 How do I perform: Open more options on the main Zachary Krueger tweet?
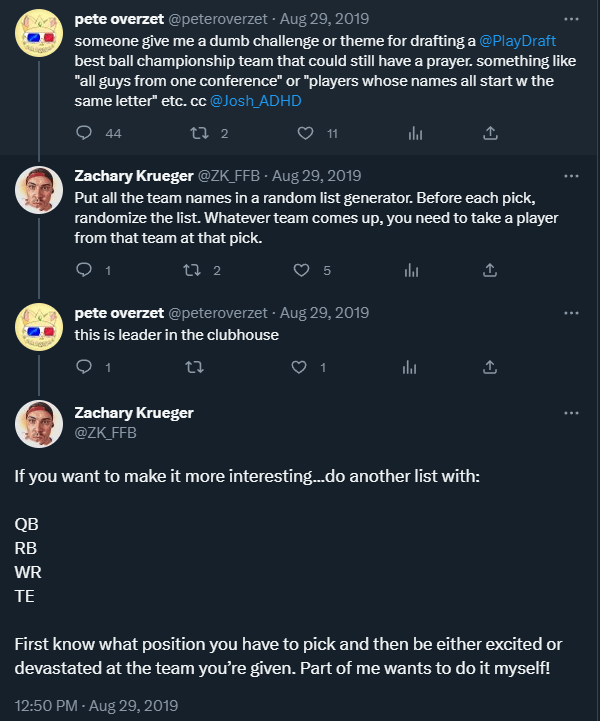[571, 412]
